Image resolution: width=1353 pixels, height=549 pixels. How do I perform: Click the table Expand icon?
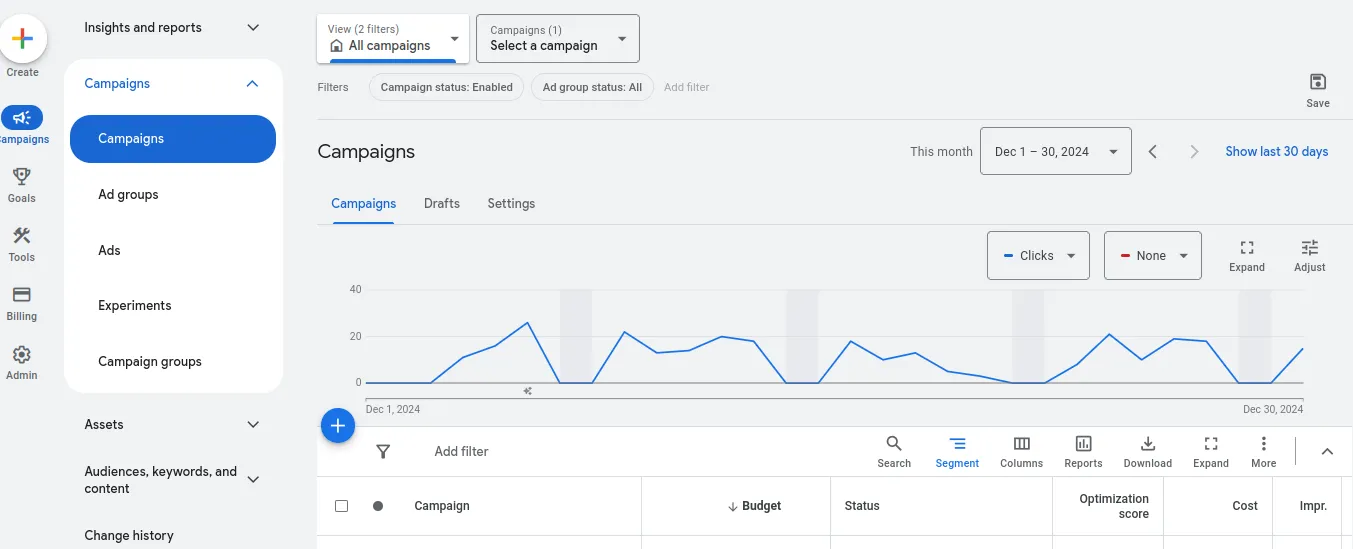click(x=1211, y=444)
